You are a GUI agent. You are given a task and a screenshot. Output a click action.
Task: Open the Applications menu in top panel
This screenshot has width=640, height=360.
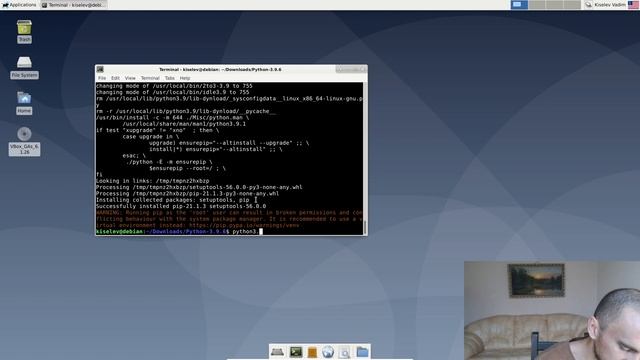point(19,4)
